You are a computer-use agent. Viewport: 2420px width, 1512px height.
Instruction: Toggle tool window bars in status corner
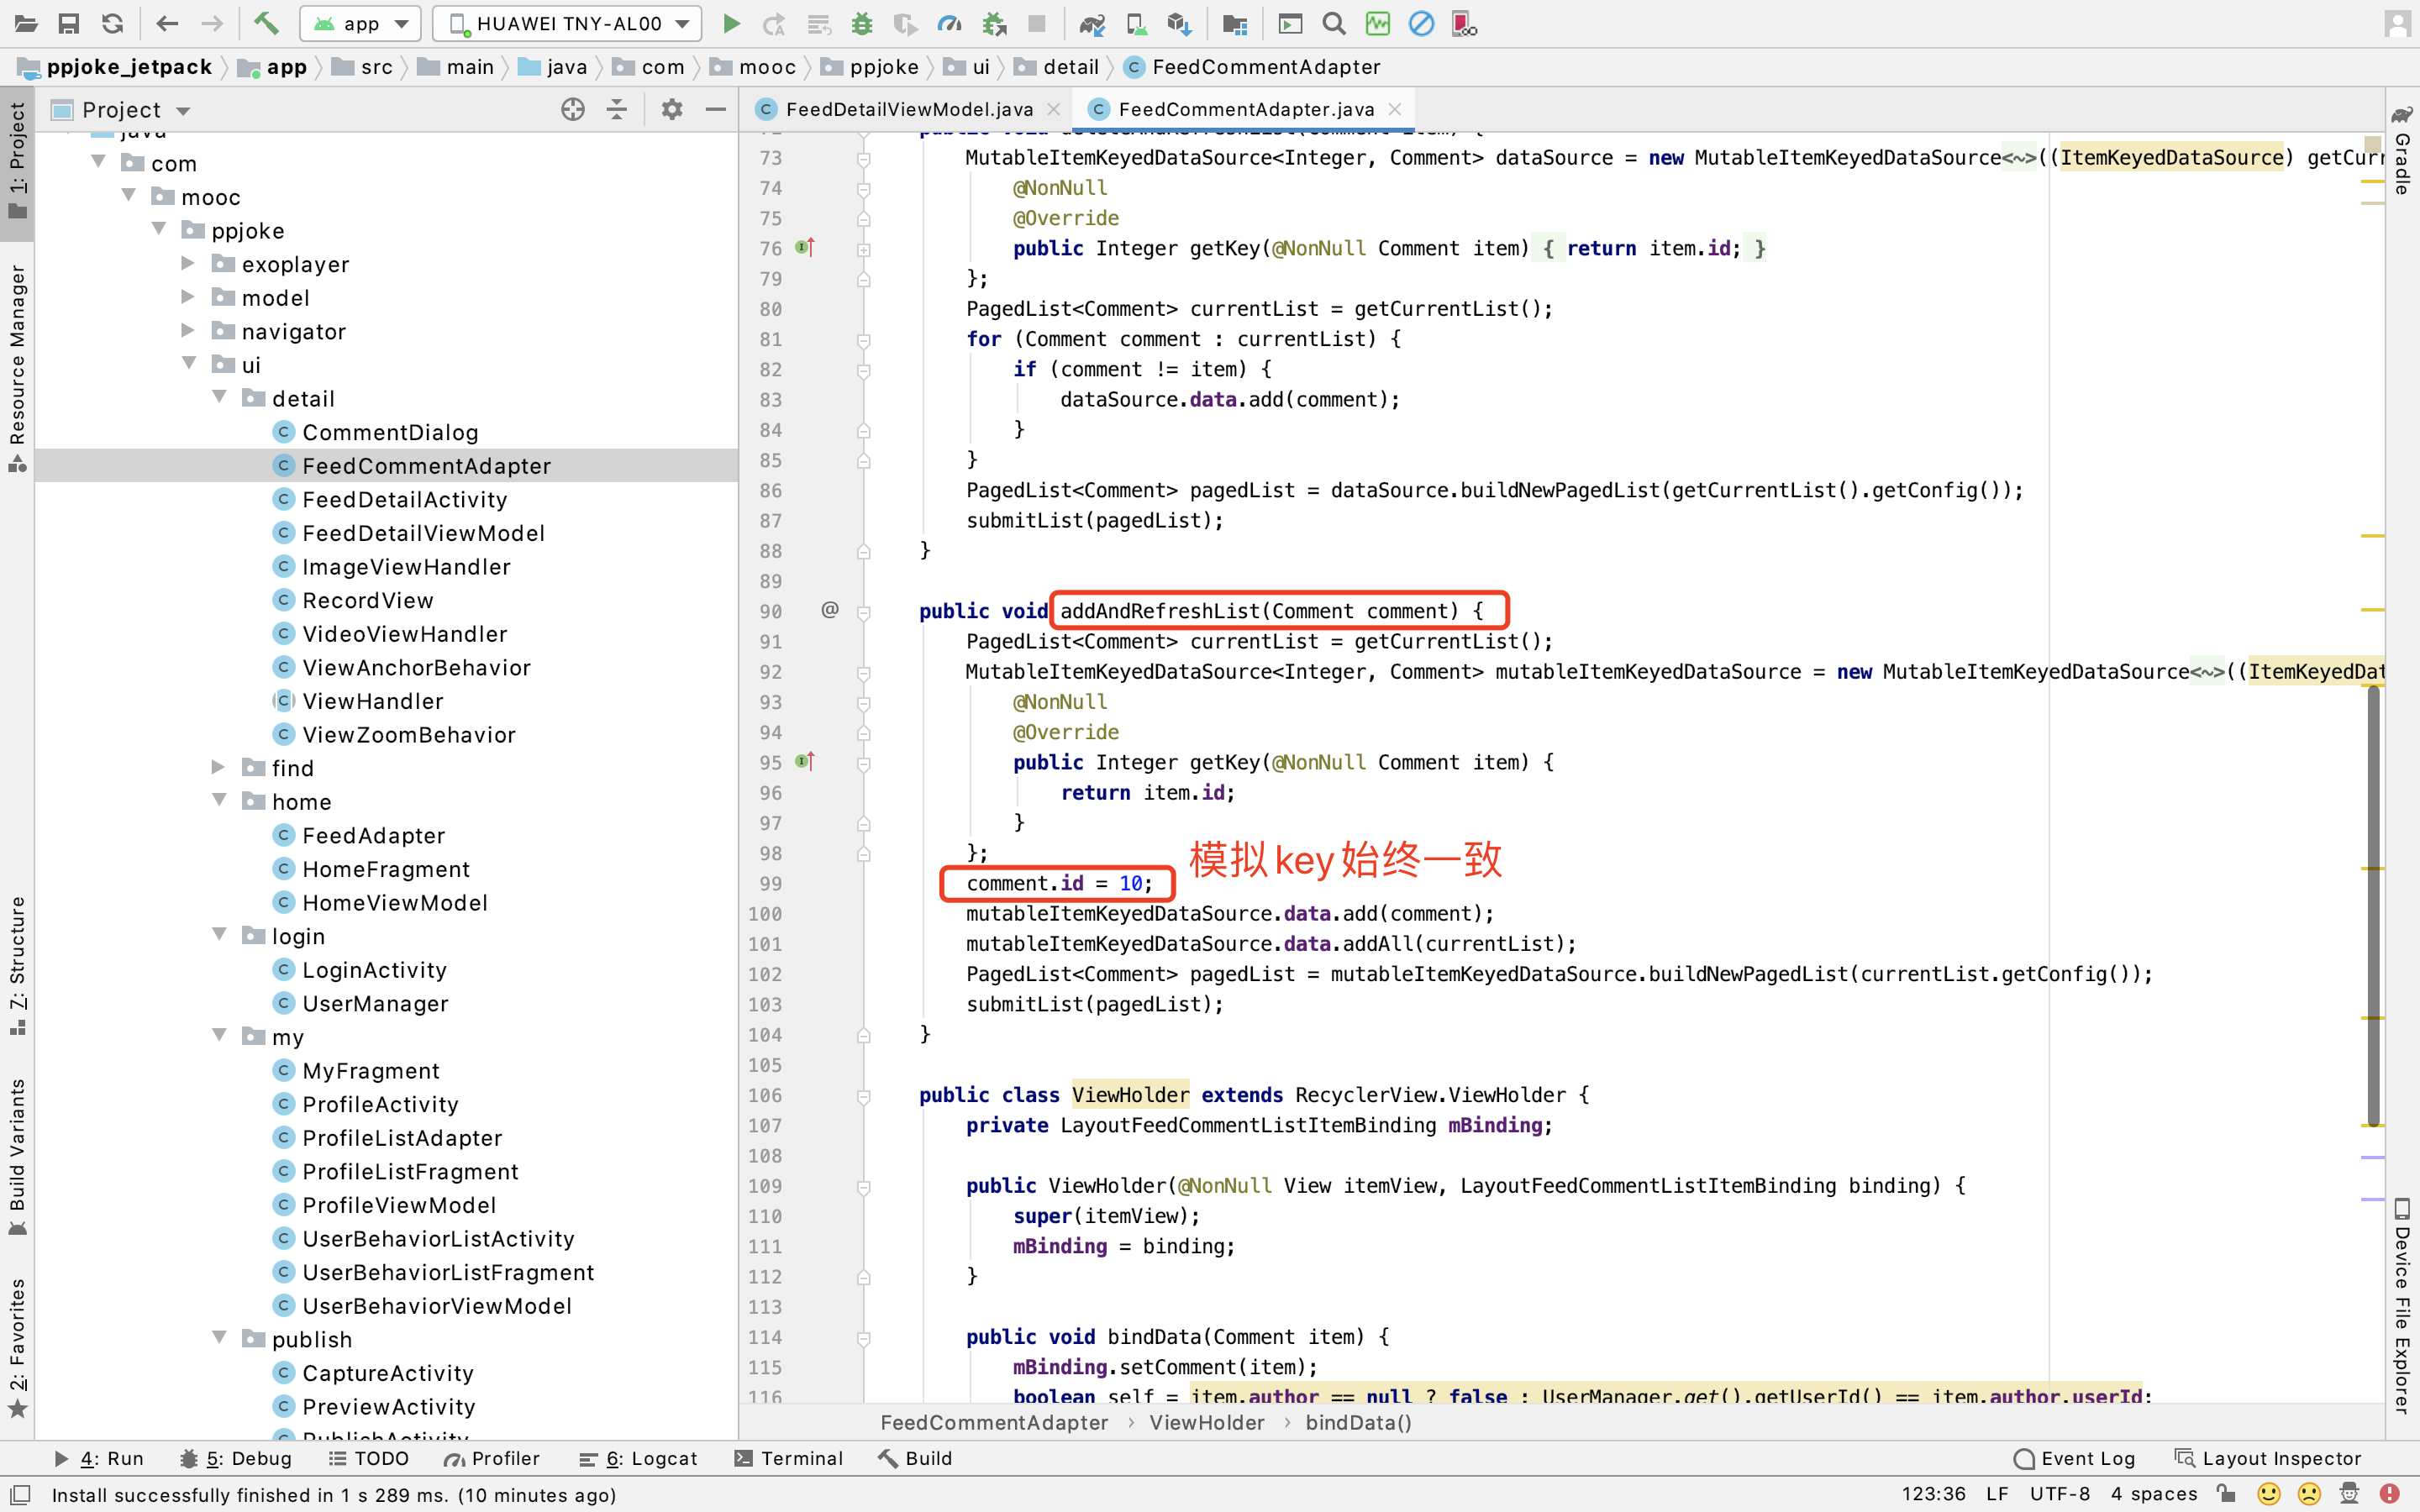pos(20,1494)
